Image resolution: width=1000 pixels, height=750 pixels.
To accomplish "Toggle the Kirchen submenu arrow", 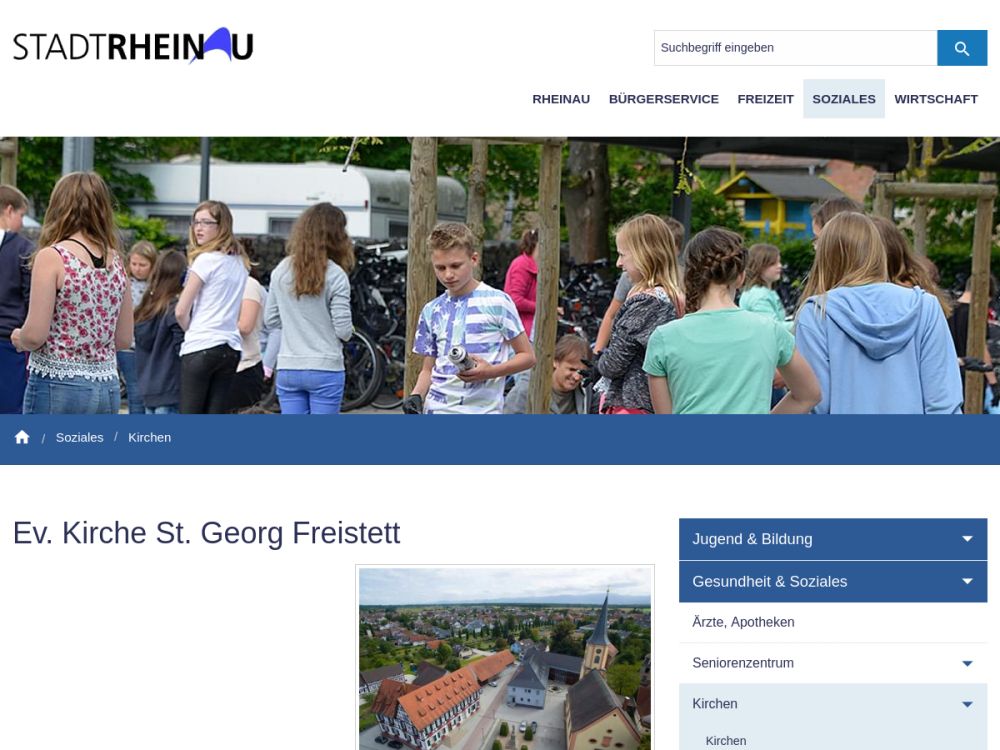I will [x=967, y=704].
